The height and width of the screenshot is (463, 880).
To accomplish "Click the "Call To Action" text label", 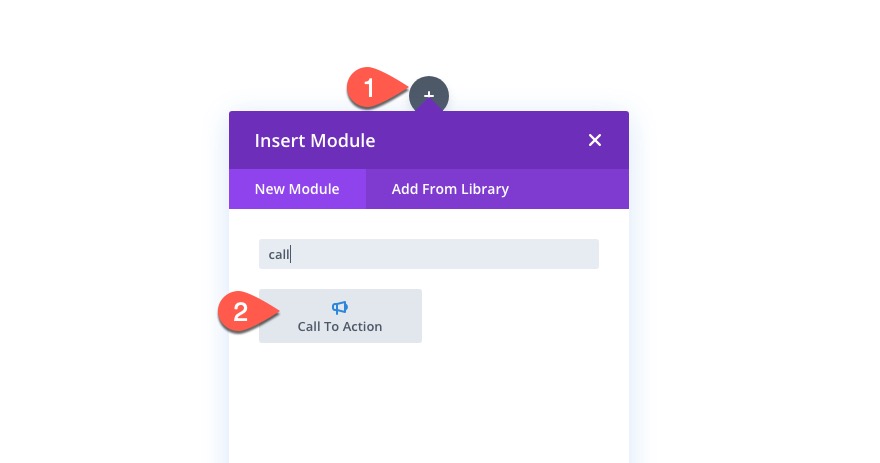I will pyautogui.click(x=340, y=326).
